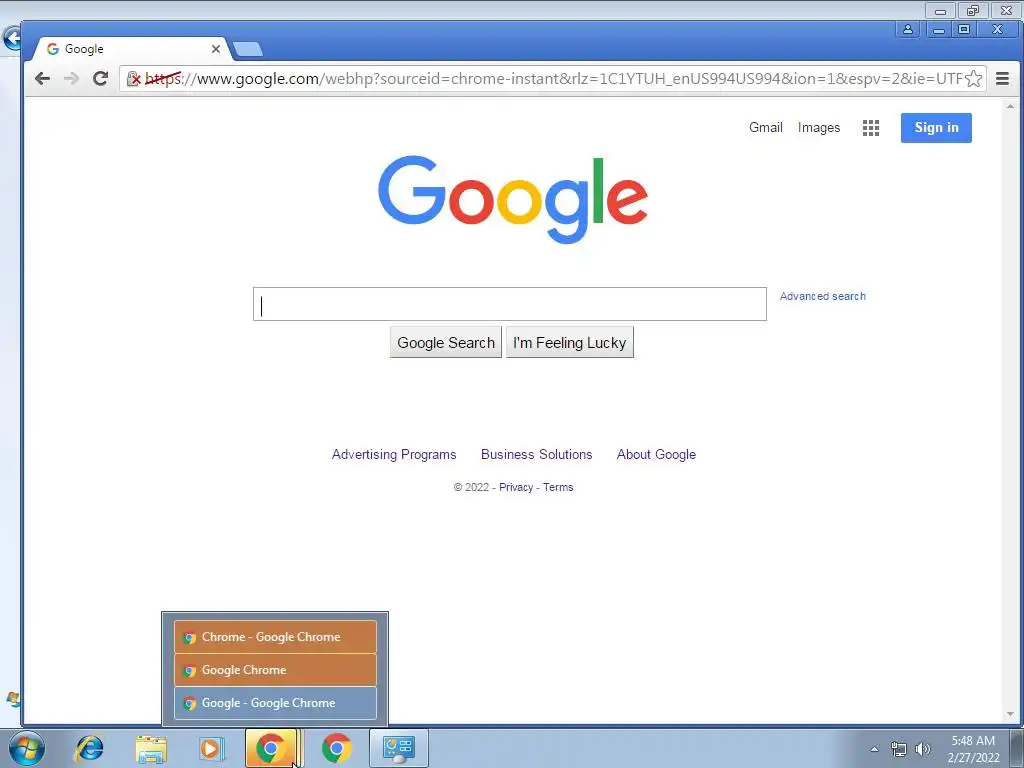Switch to 'Google - Google Chrome' window
This screenshot has width=1024, height=768.
pos(276,703)
